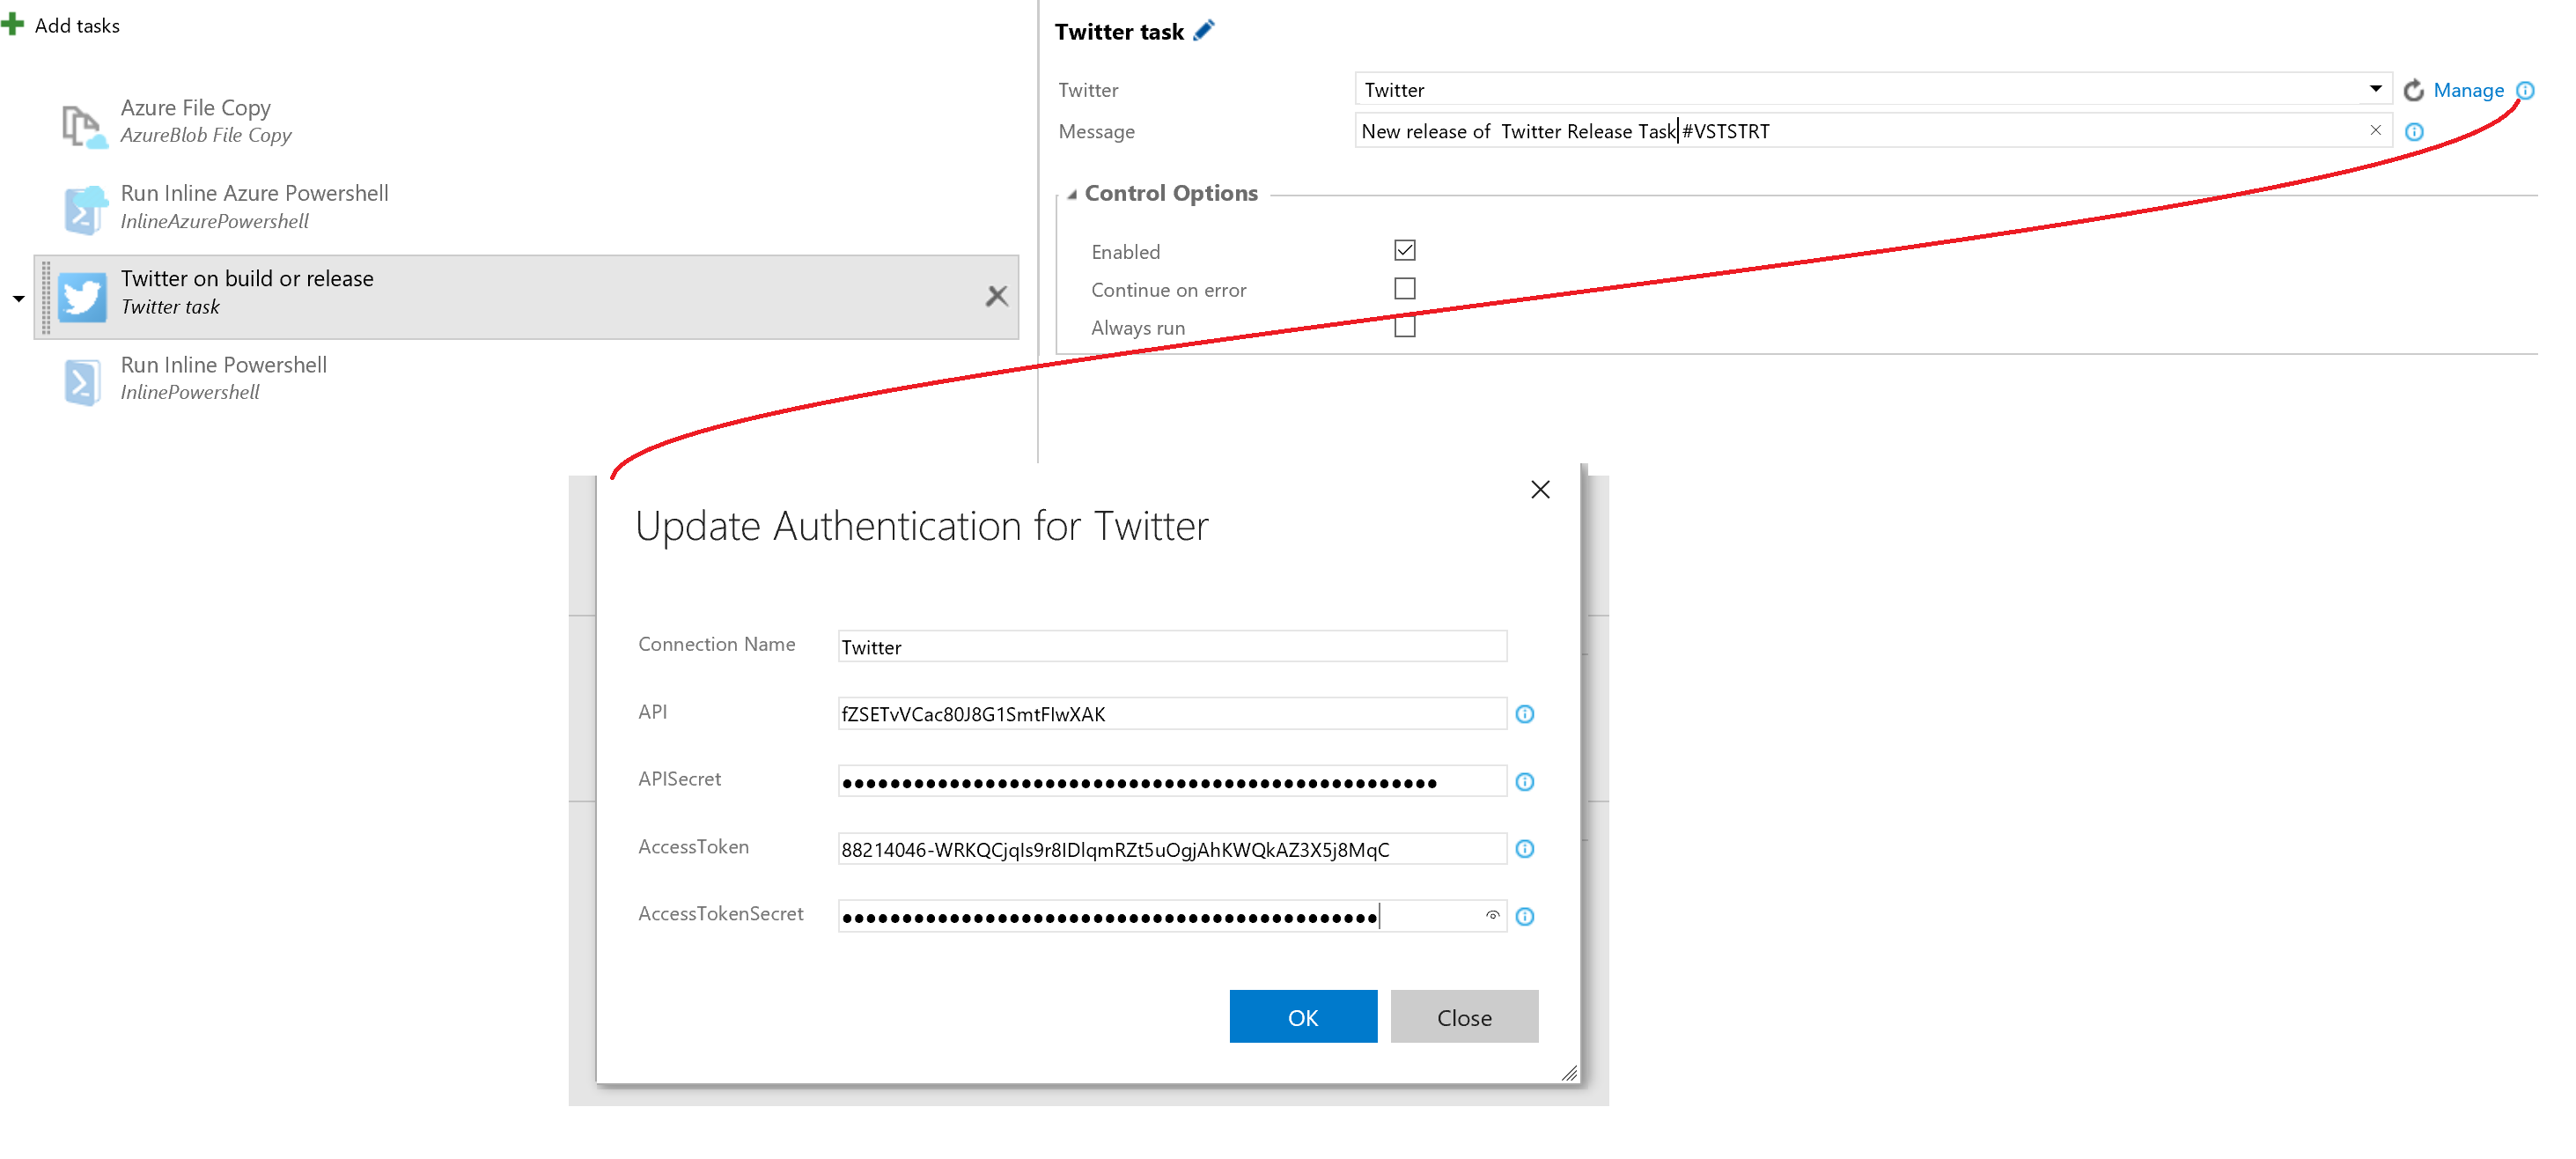Screen dimensions: 2576x1159
Task: Open the Twitter connection dropdown
Action: [x=2375, y=89]
